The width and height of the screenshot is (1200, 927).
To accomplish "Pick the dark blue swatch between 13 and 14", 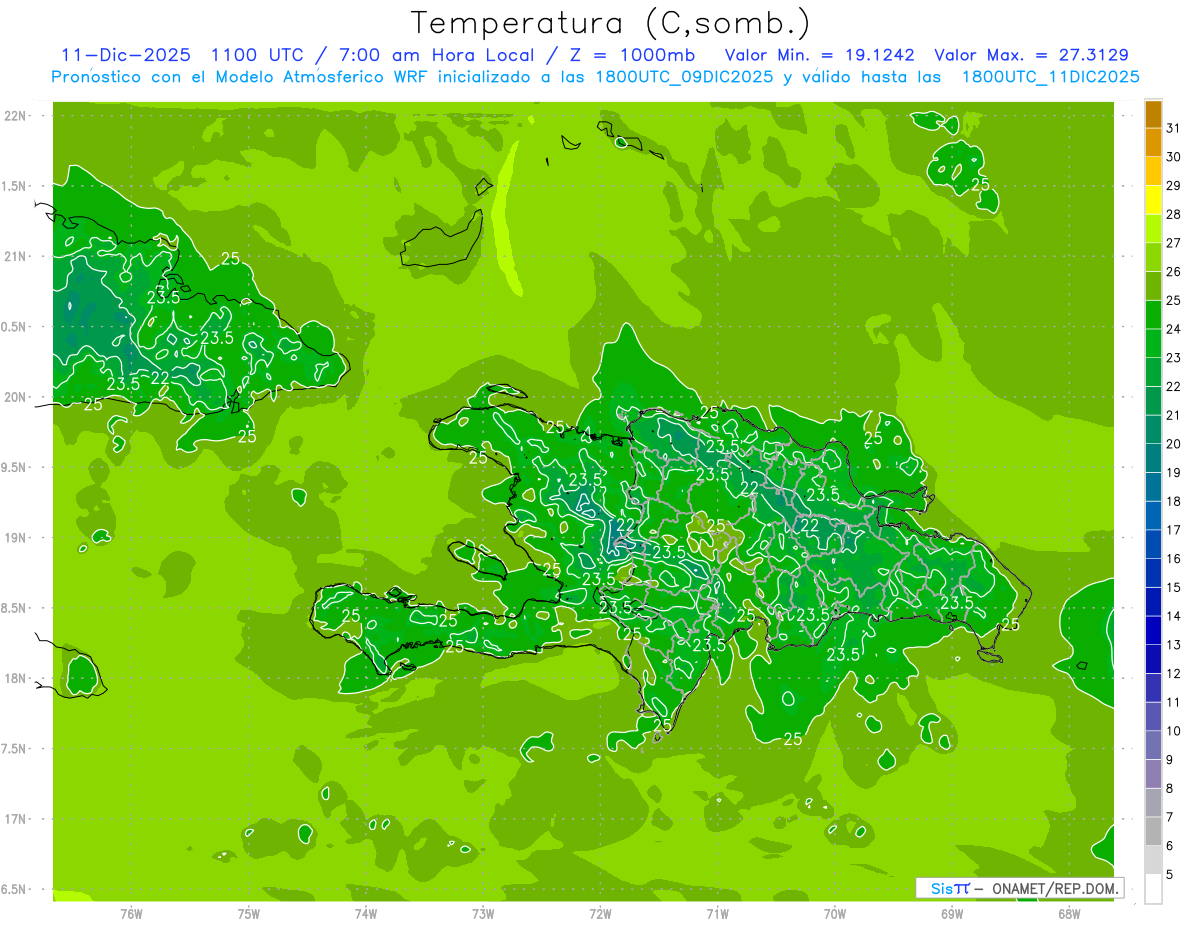I will (x=1153, y=631).
